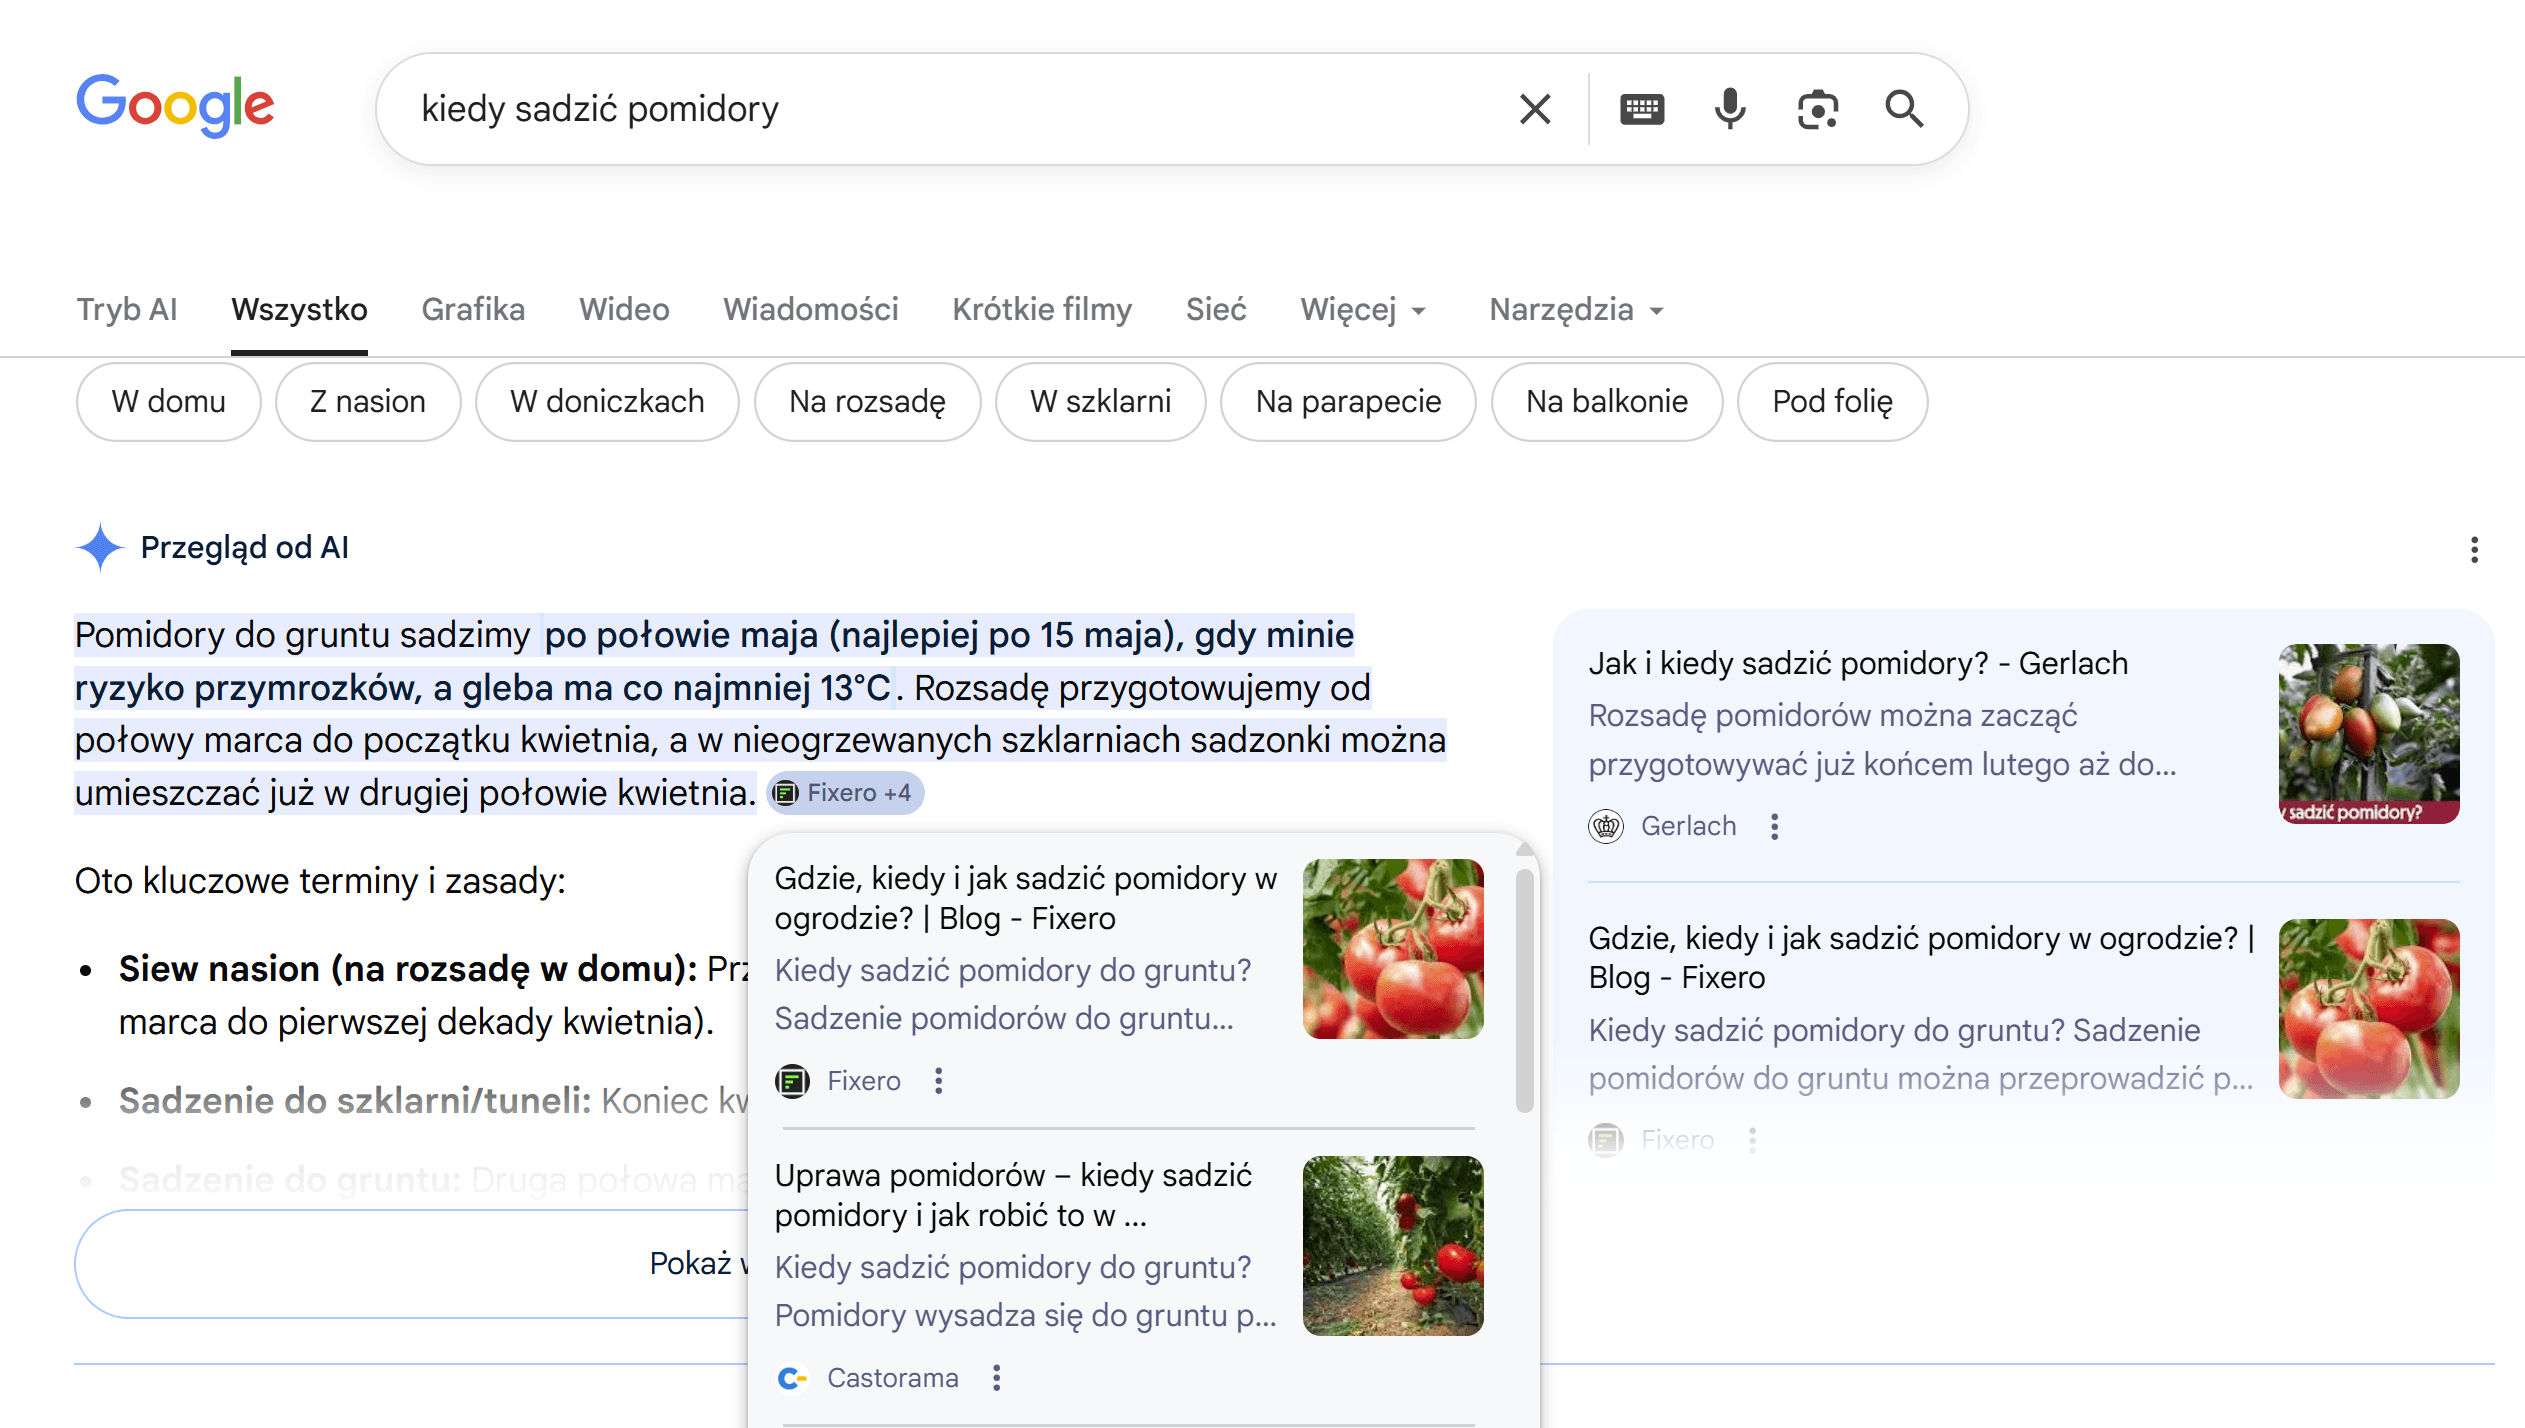
Task: Switch to the Tryb AI tab
Action: 127,310
